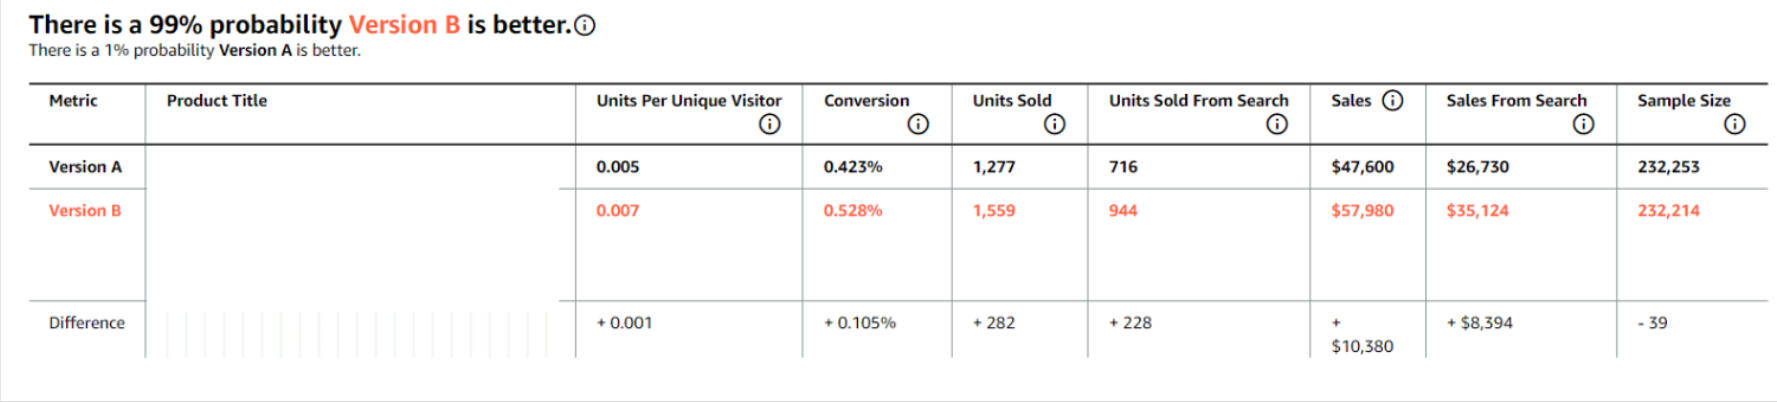Click Version B units sold 1,559
This screenshot has height=402, width=1777.
(994, 211)
